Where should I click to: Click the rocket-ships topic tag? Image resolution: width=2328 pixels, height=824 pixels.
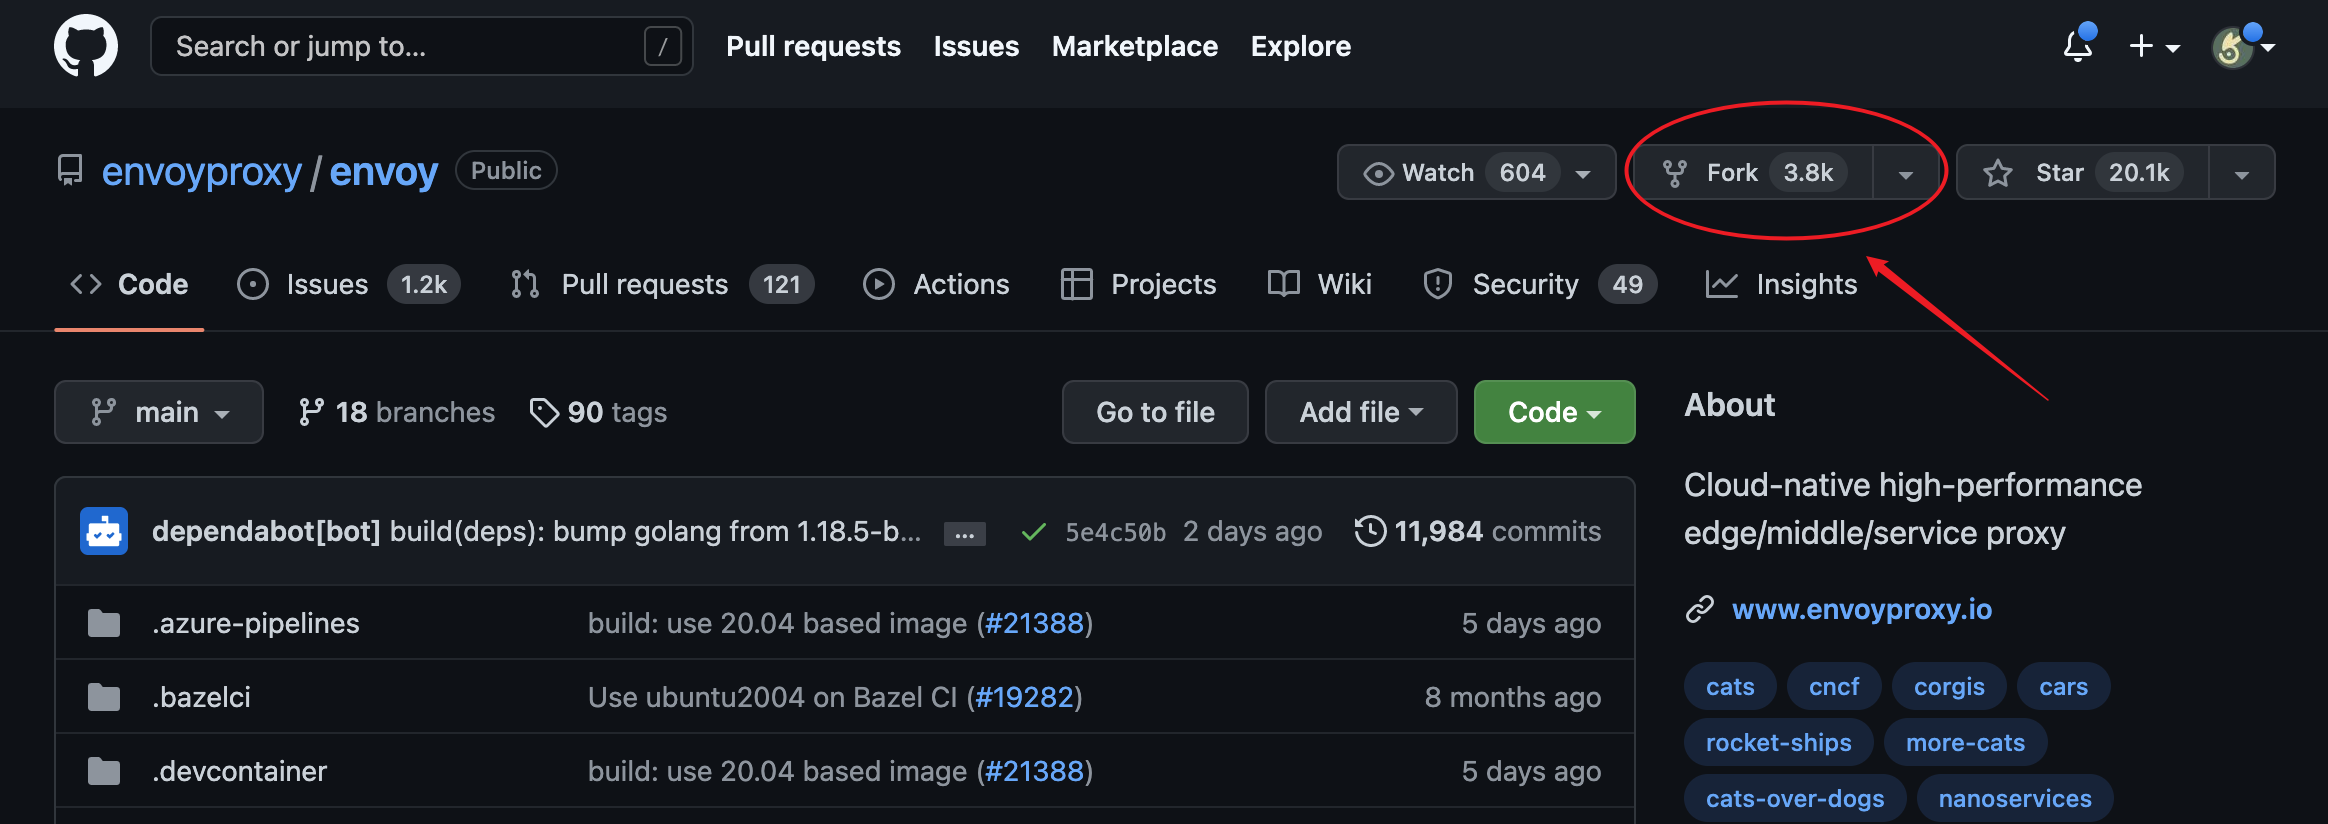pyautogui.click(x=1778, y=743)
